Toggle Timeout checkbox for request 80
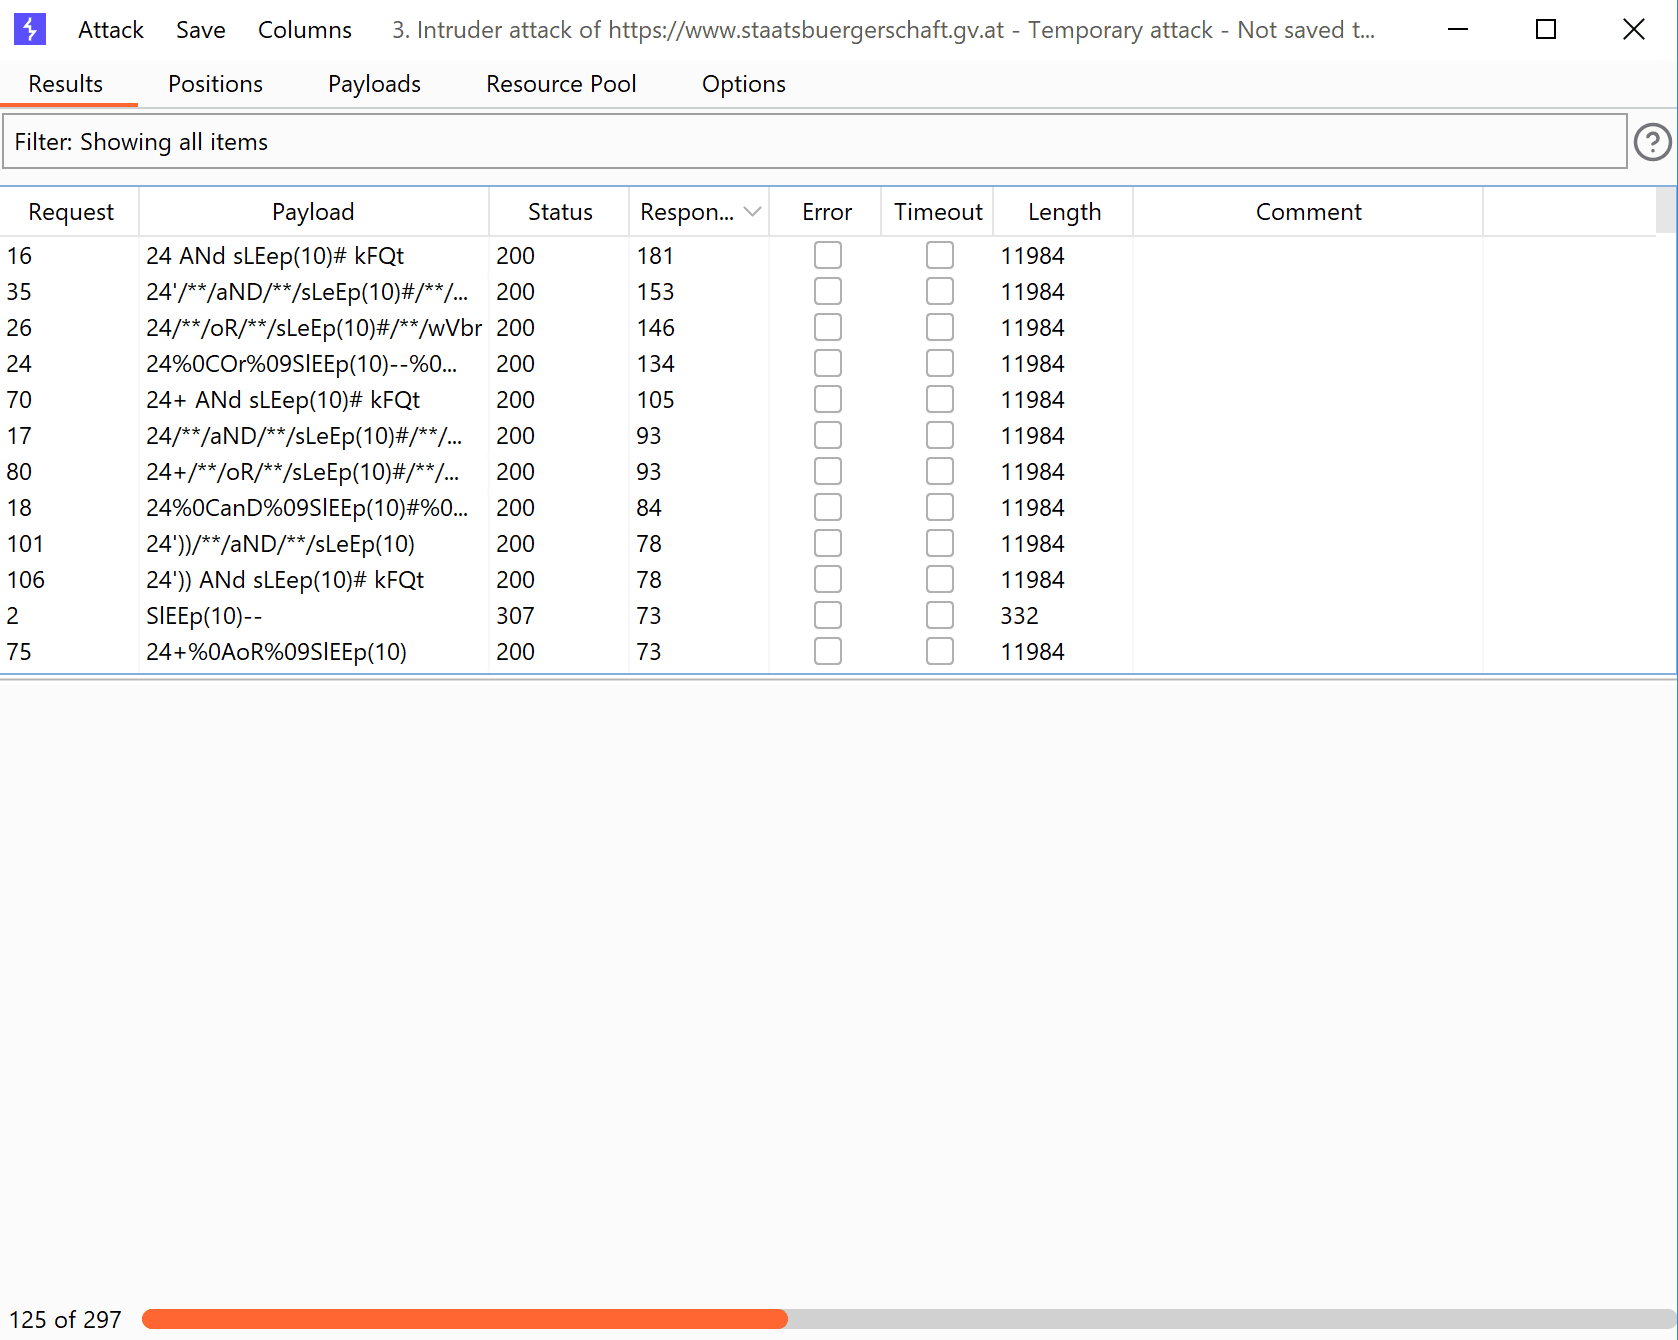1678x1340 pixels. point(940,472)
